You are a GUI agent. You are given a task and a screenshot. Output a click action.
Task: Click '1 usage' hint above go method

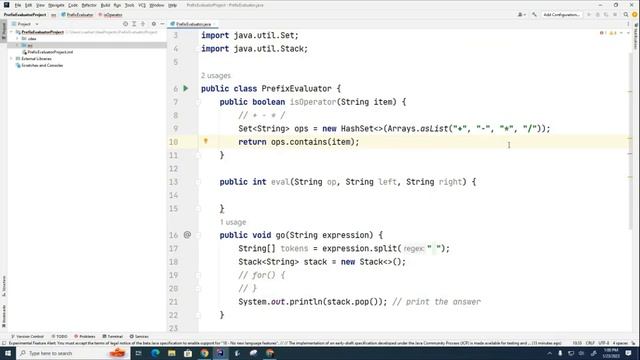click(x=233, y=222)
